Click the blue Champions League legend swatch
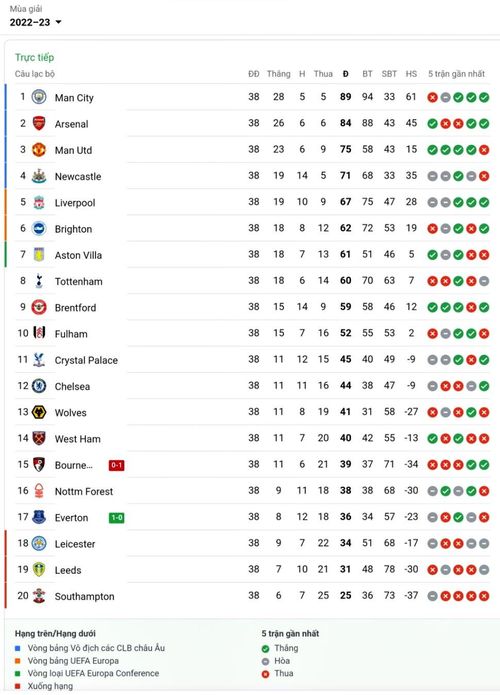Viewport: 500px width, 695px height. [x=18, y=648]
